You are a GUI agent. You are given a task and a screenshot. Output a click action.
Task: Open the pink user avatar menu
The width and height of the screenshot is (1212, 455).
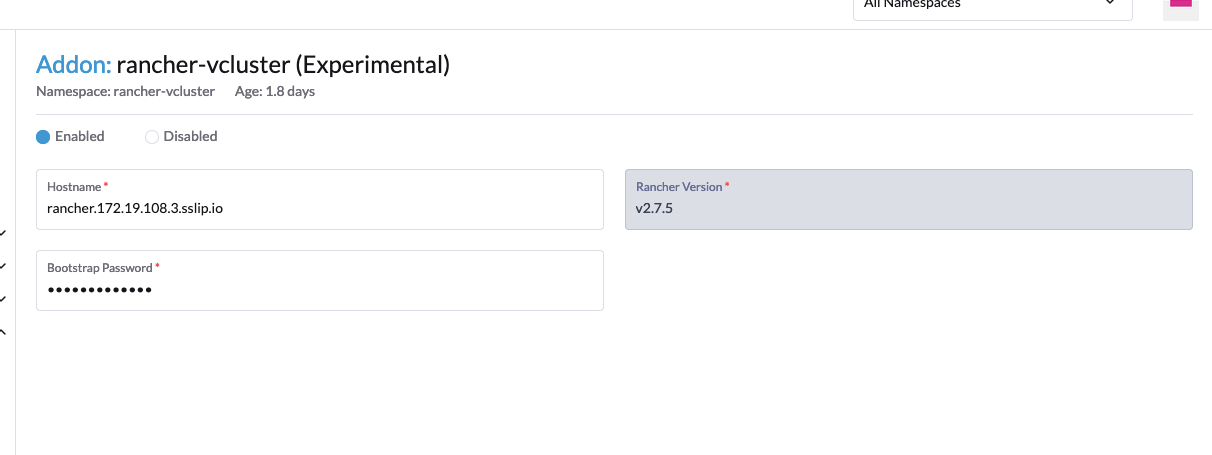(x=1180, y=4)
